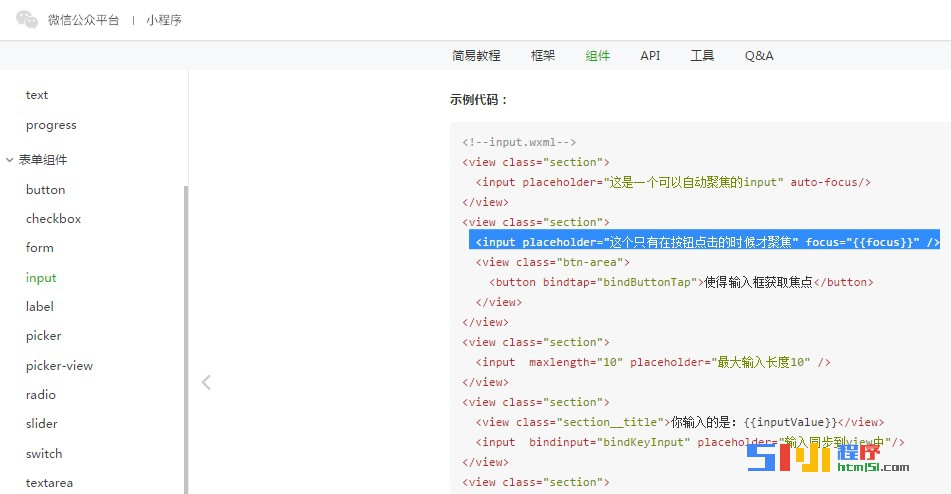The image size is (951, 494).
Task: Select the radio sidebar entry
Action: [x=41, y=395]
